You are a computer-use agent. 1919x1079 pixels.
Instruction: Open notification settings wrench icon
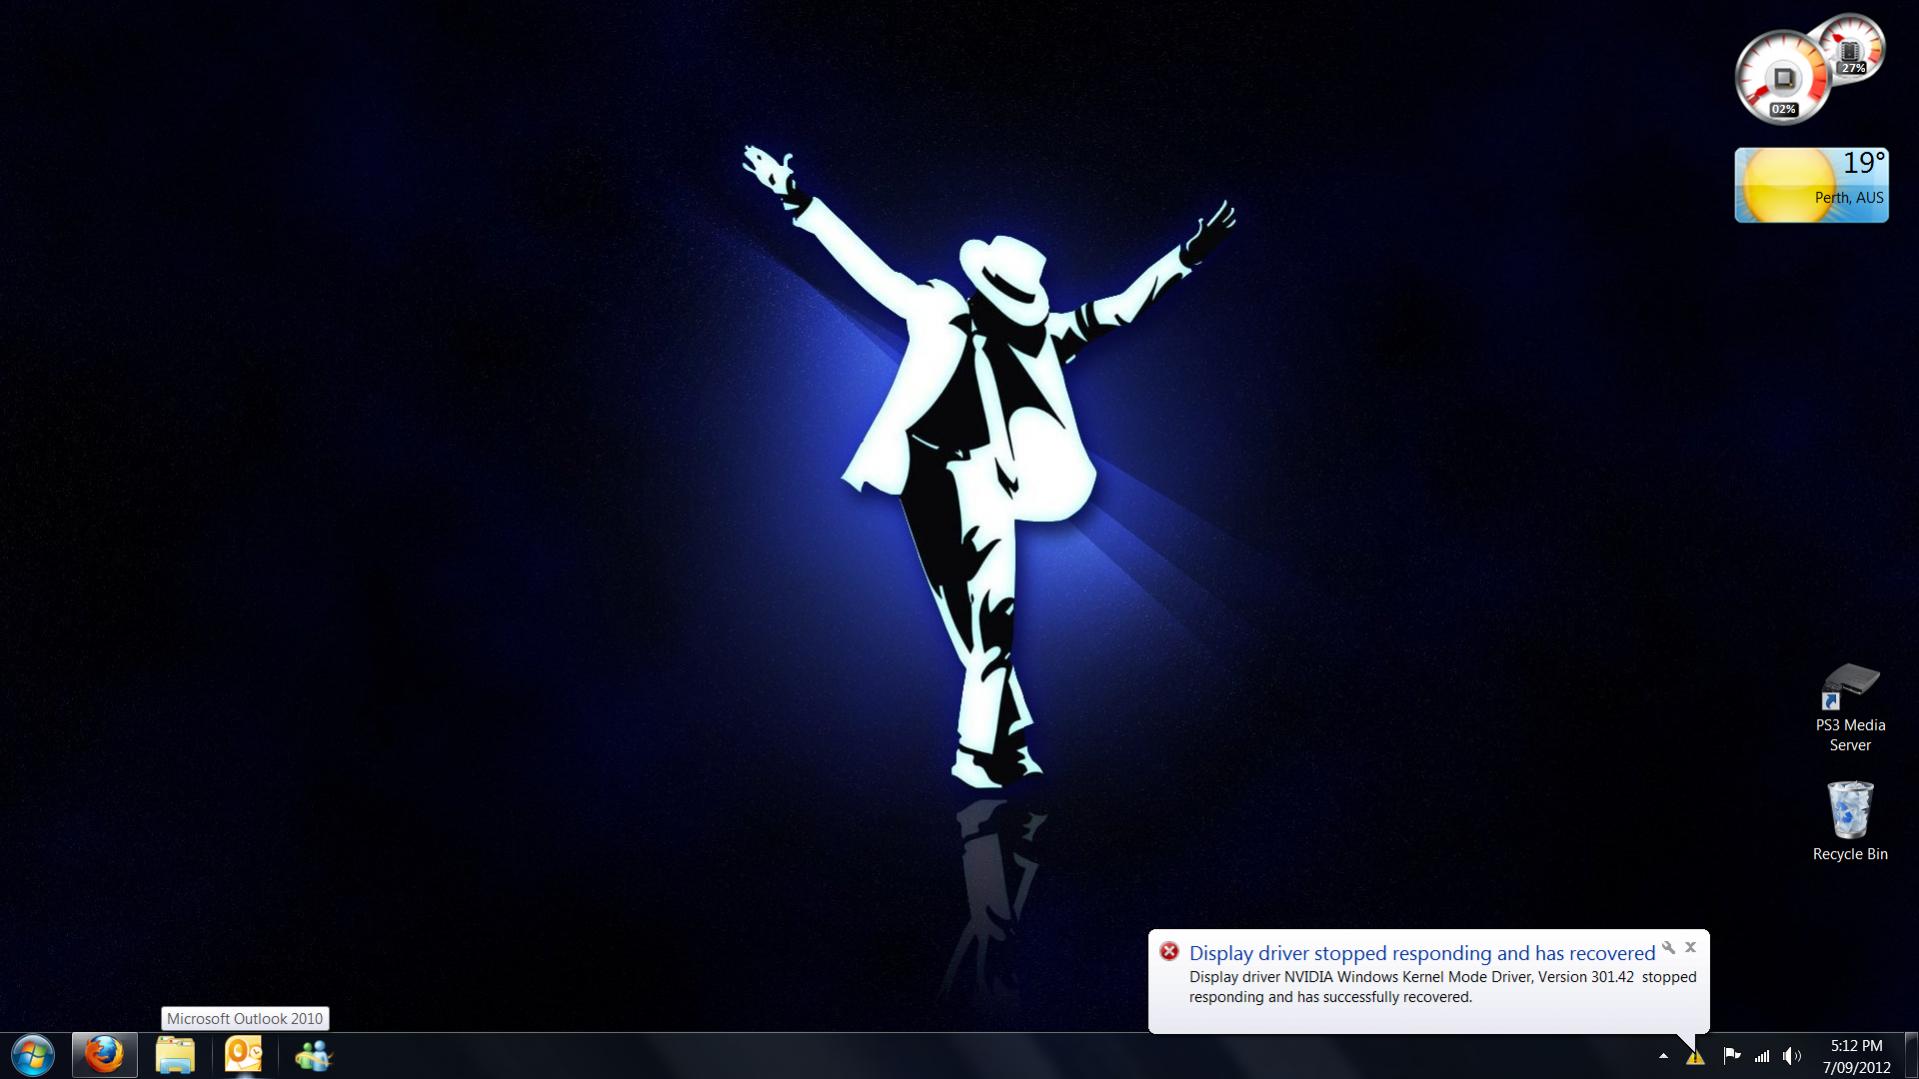1668,947
